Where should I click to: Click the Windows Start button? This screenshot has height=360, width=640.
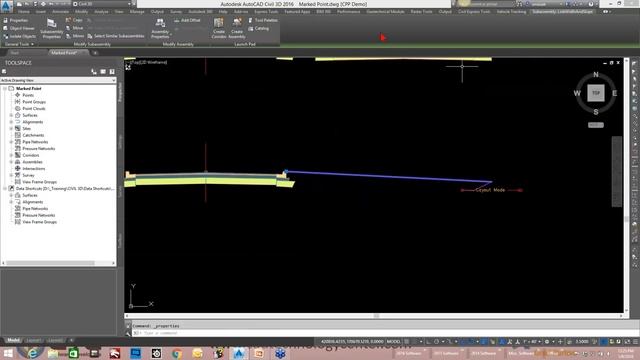pos(8,353)
